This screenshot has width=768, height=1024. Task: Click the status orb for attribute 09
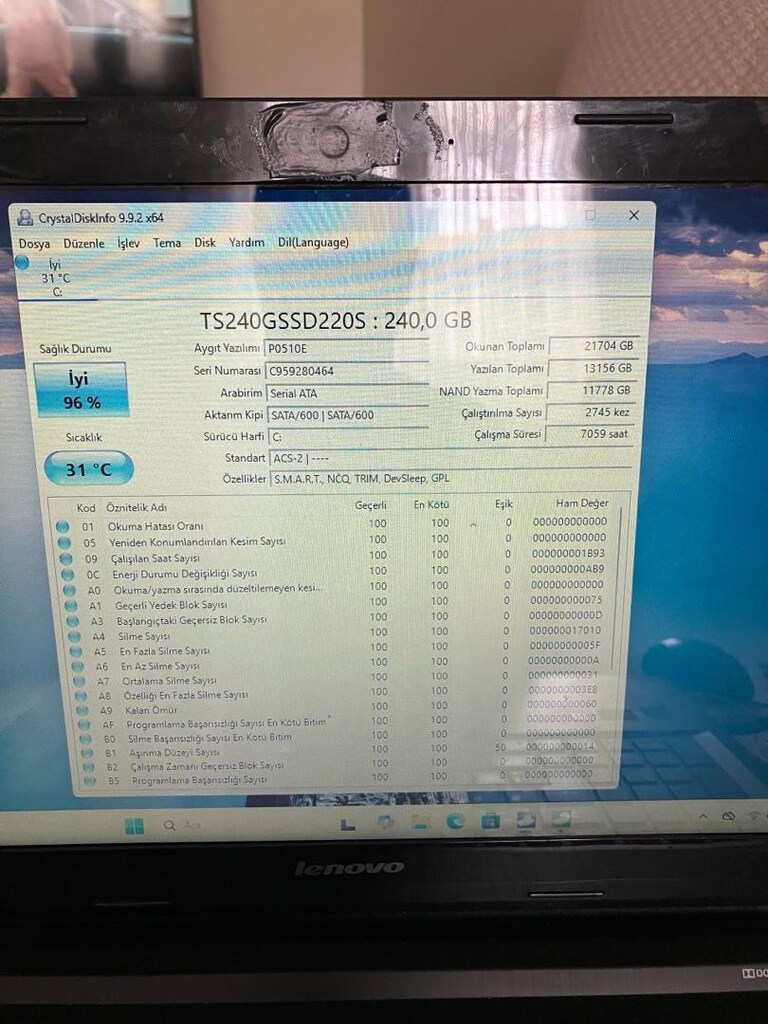[x=66, y=558]
